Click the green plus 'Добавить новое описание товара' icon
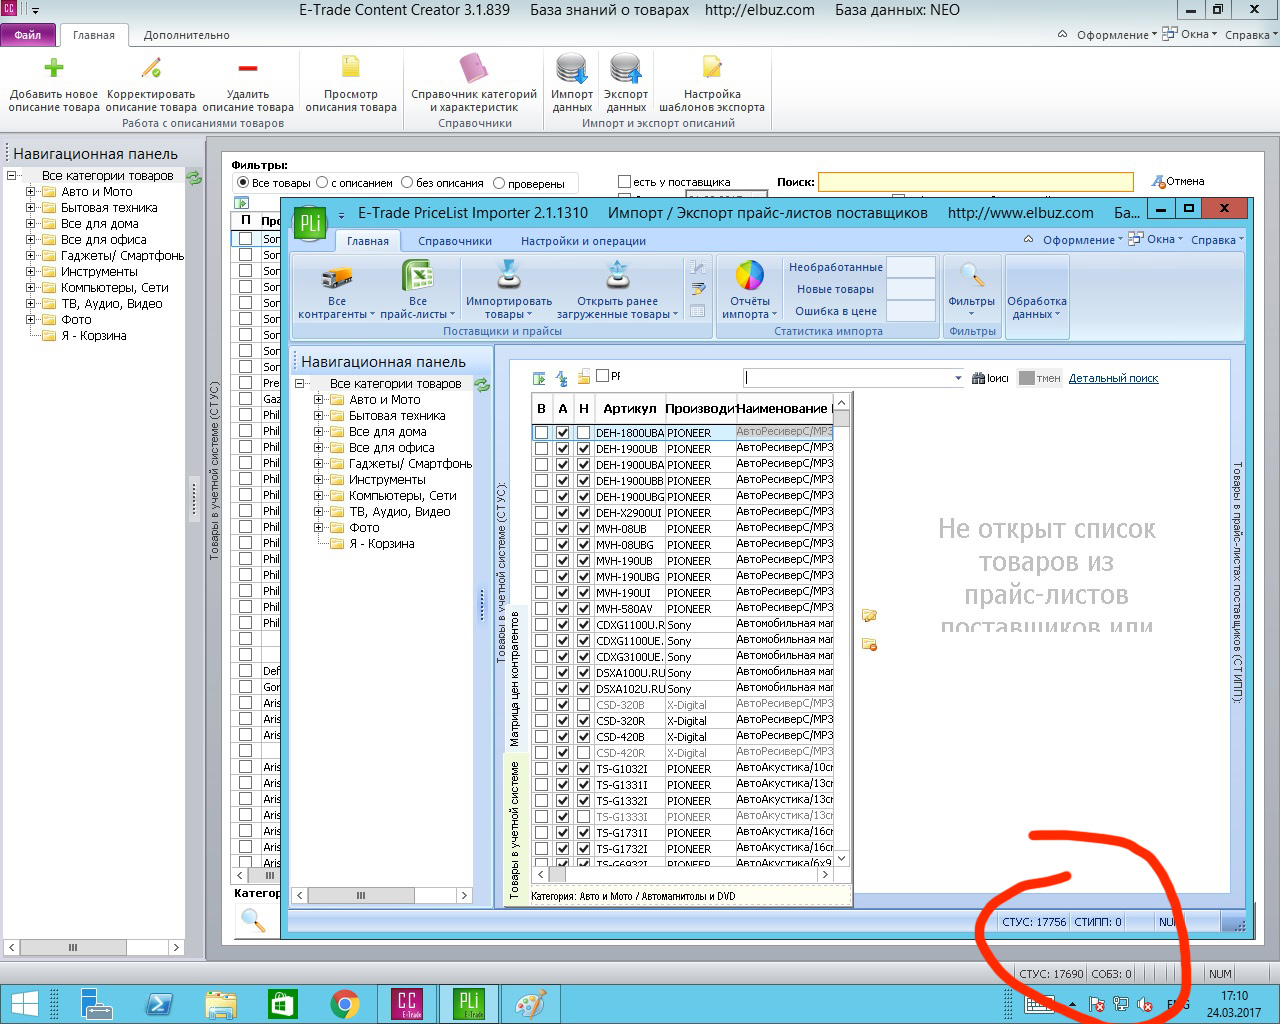 coord(54,68)
